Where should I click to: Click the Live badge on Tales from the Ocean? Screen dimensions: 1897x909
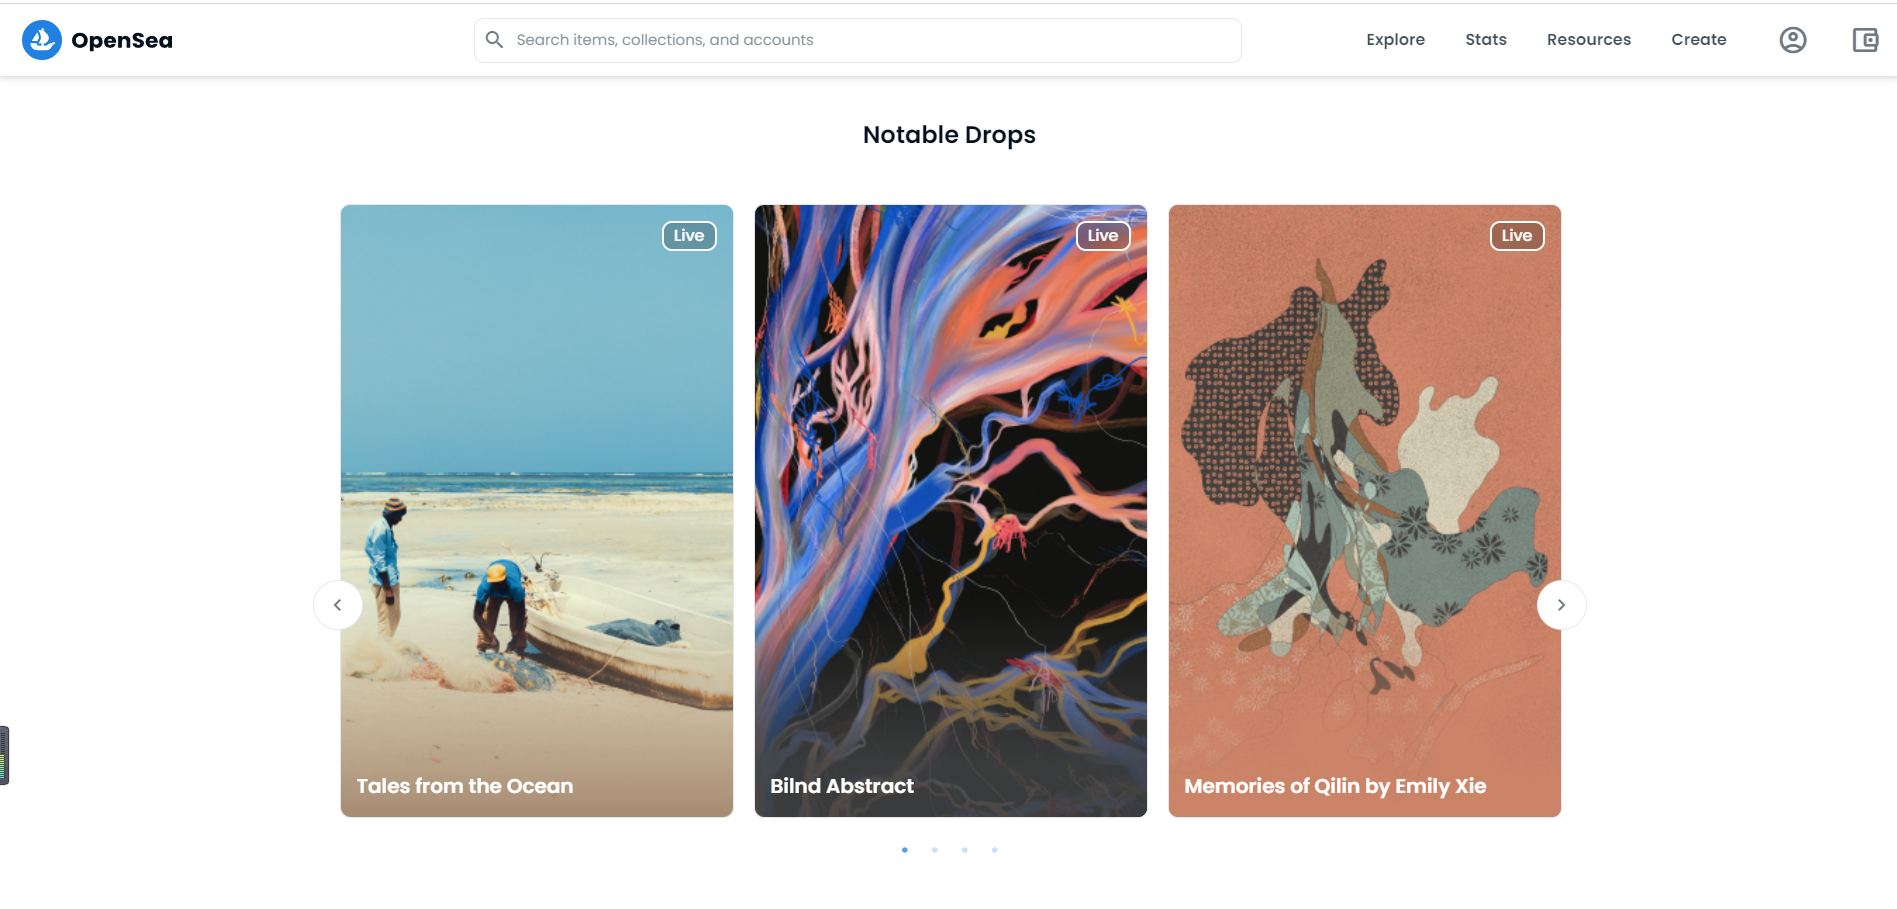[x=689, y=236]
